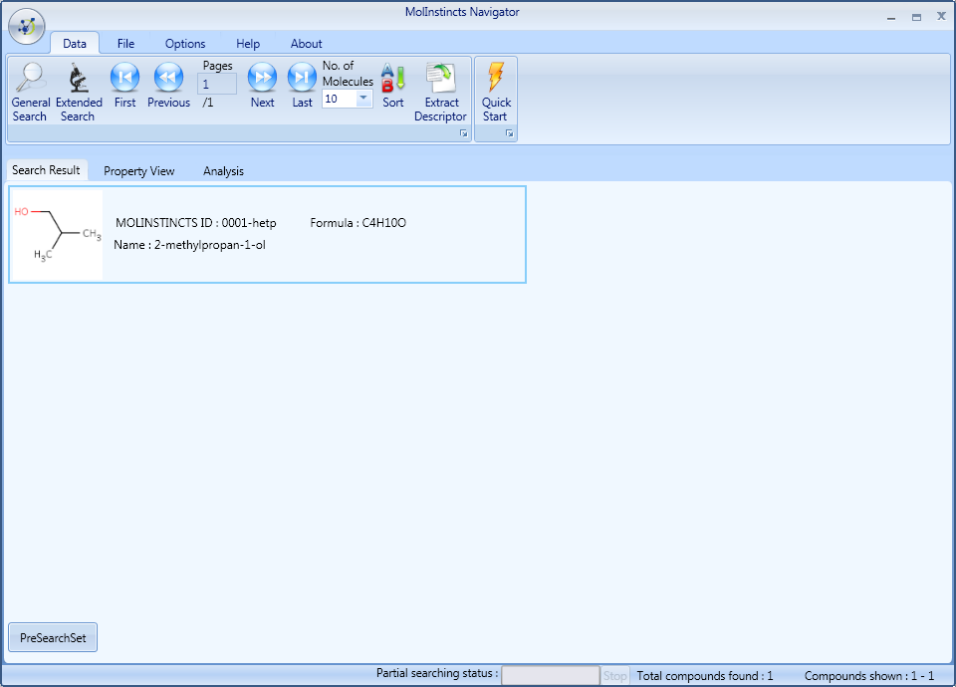Sort the search results

point(393,86)
